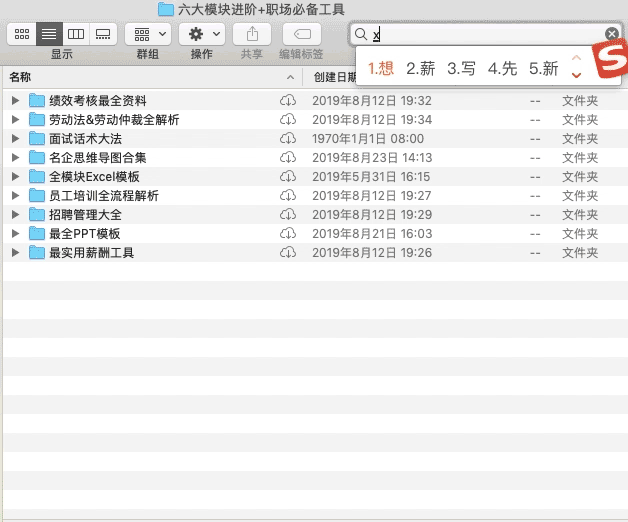Click the Edit Tags toolbar button
628x522 pixels.
click(x=302, y=34)
